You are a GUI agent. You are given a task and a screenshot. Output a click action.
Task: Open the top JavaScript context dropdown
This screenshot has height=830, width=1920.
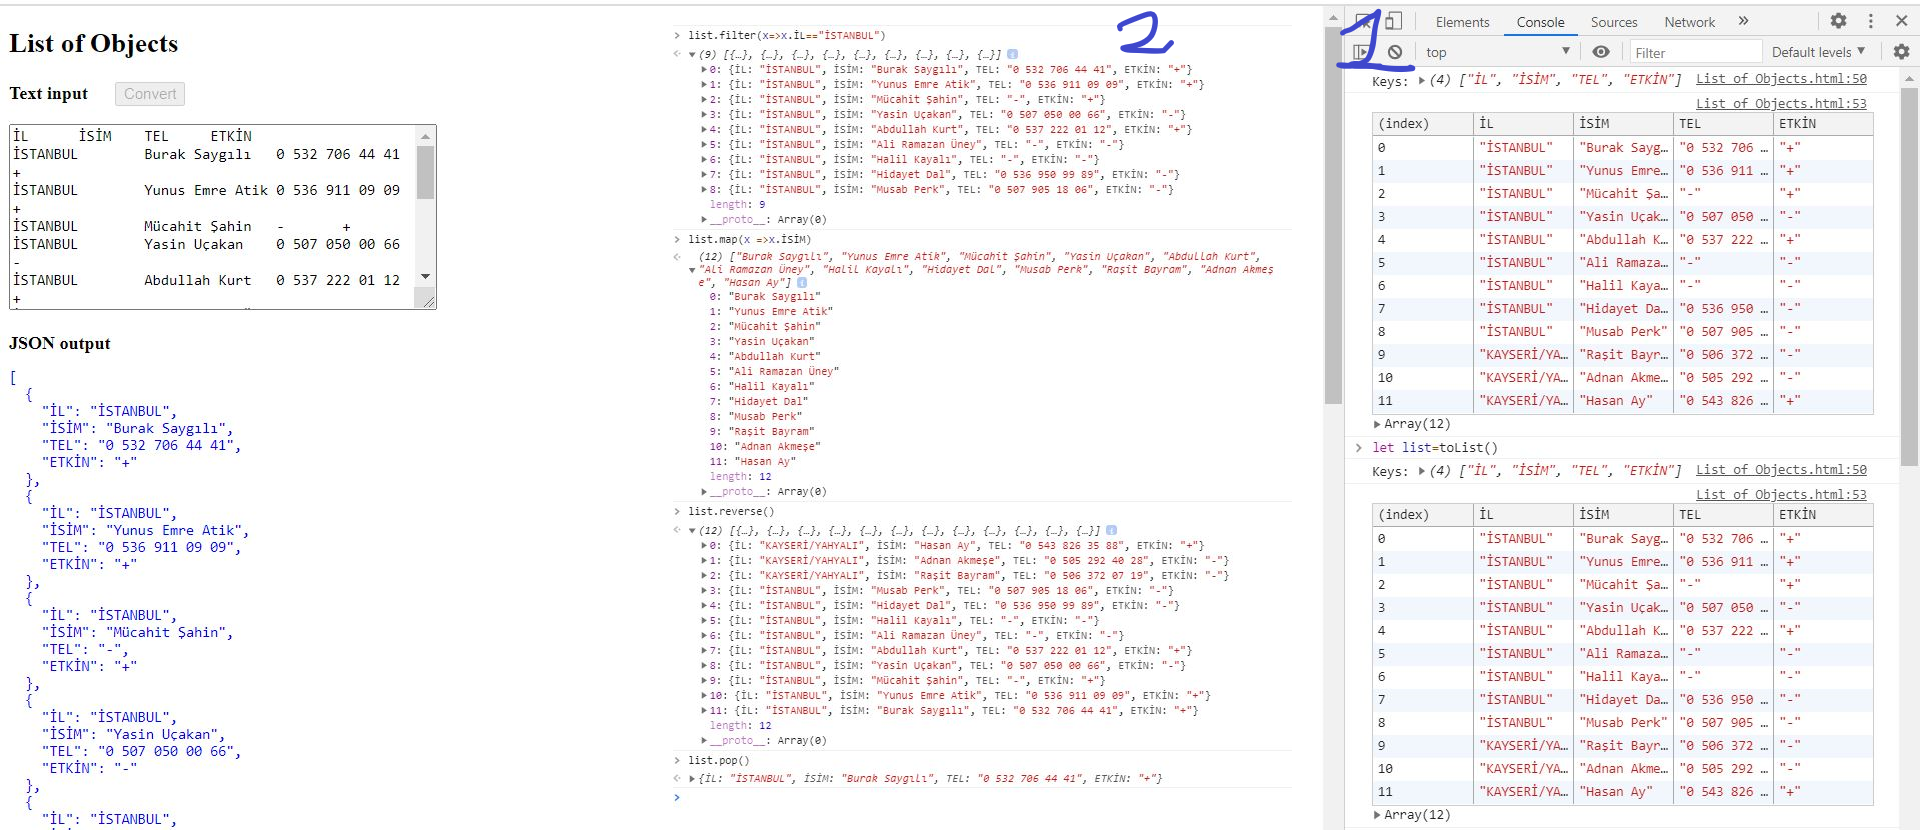click(x=1498, y=52)
